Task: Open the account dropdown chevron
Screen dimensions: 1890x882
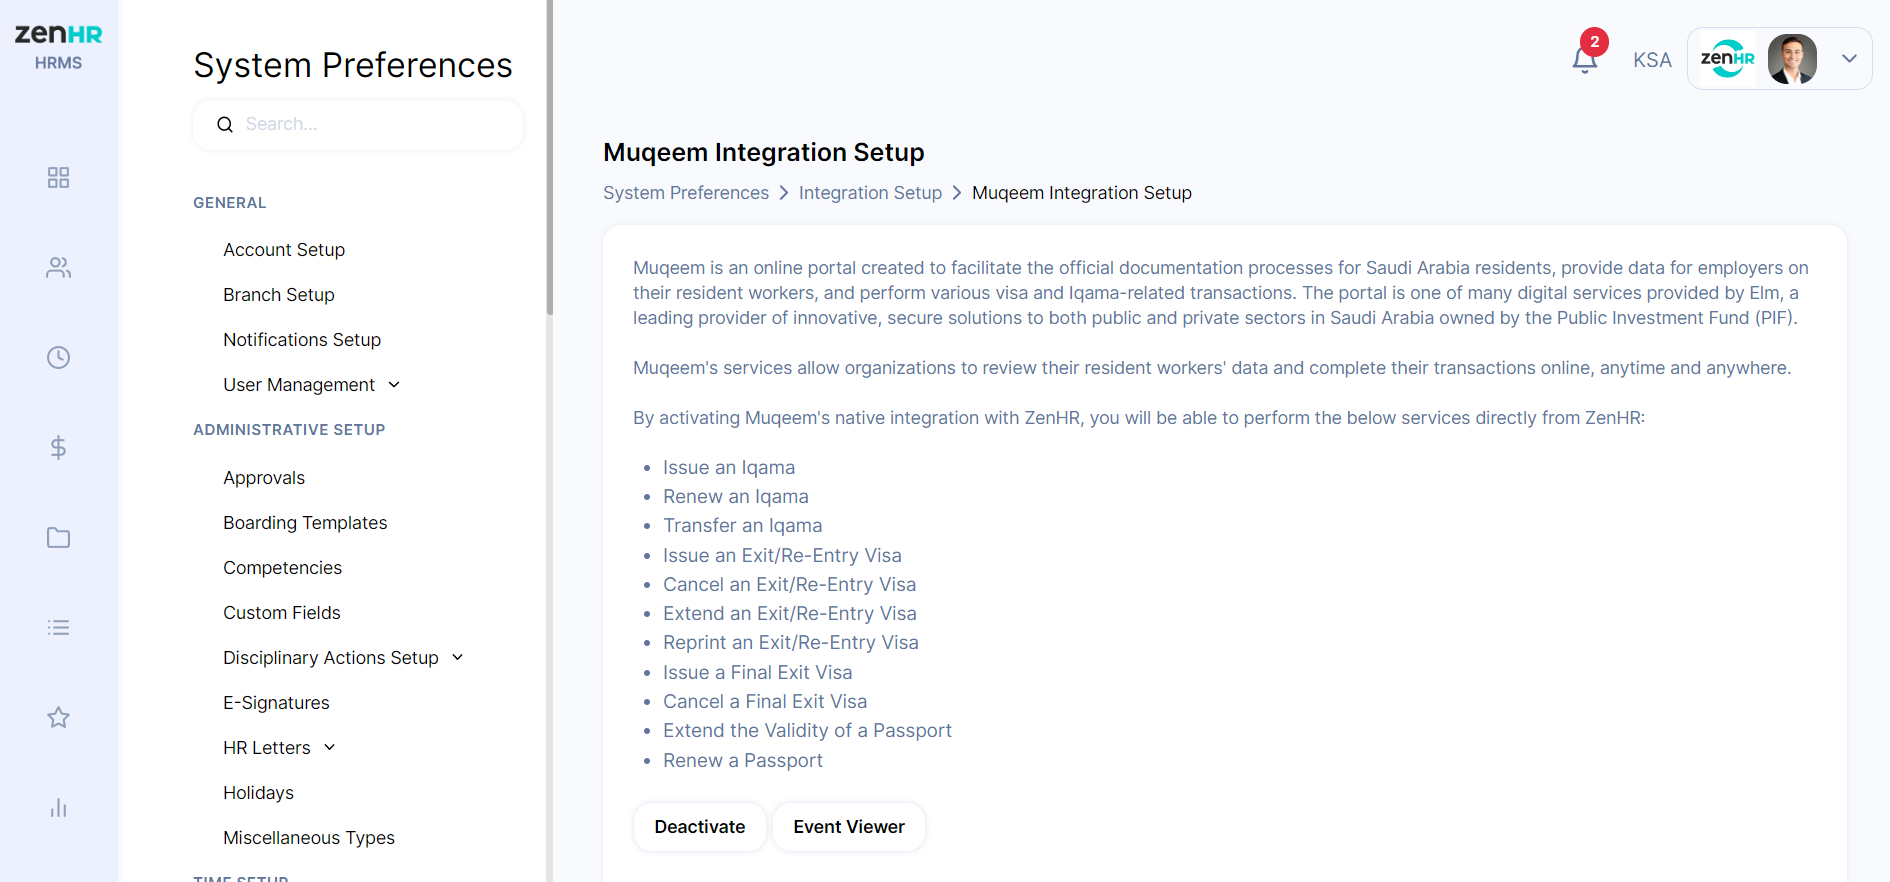Action: [x=1850, y=59]
